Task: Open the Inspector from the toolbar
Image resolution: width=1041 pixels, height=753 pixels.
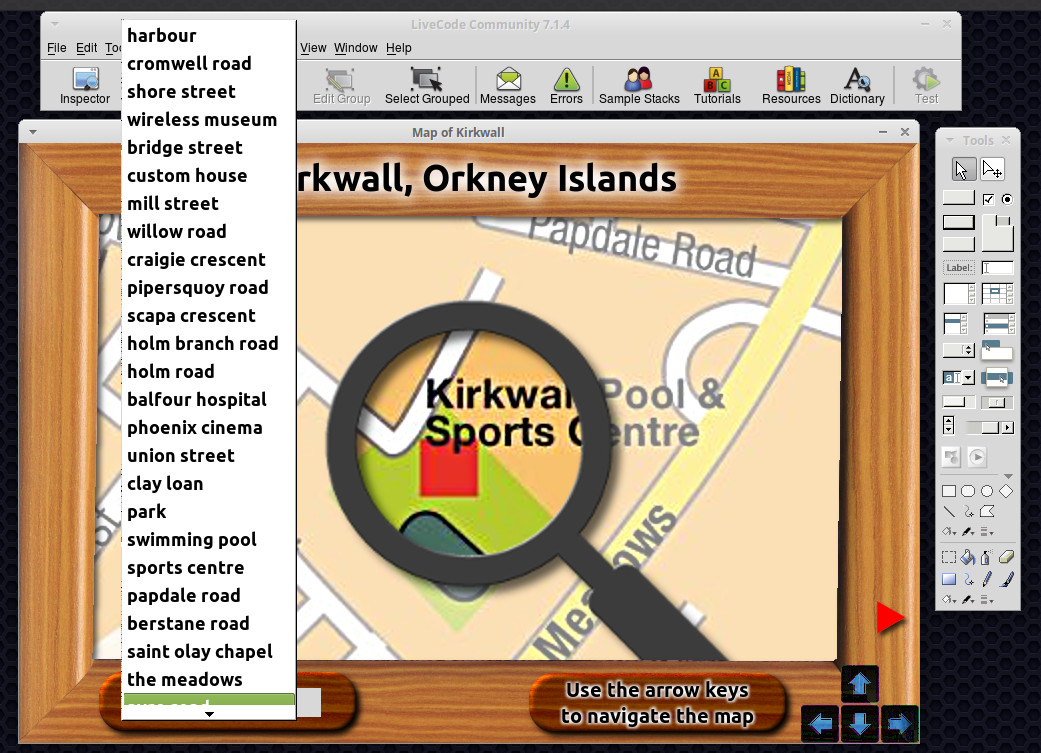Action: (85, 85)
